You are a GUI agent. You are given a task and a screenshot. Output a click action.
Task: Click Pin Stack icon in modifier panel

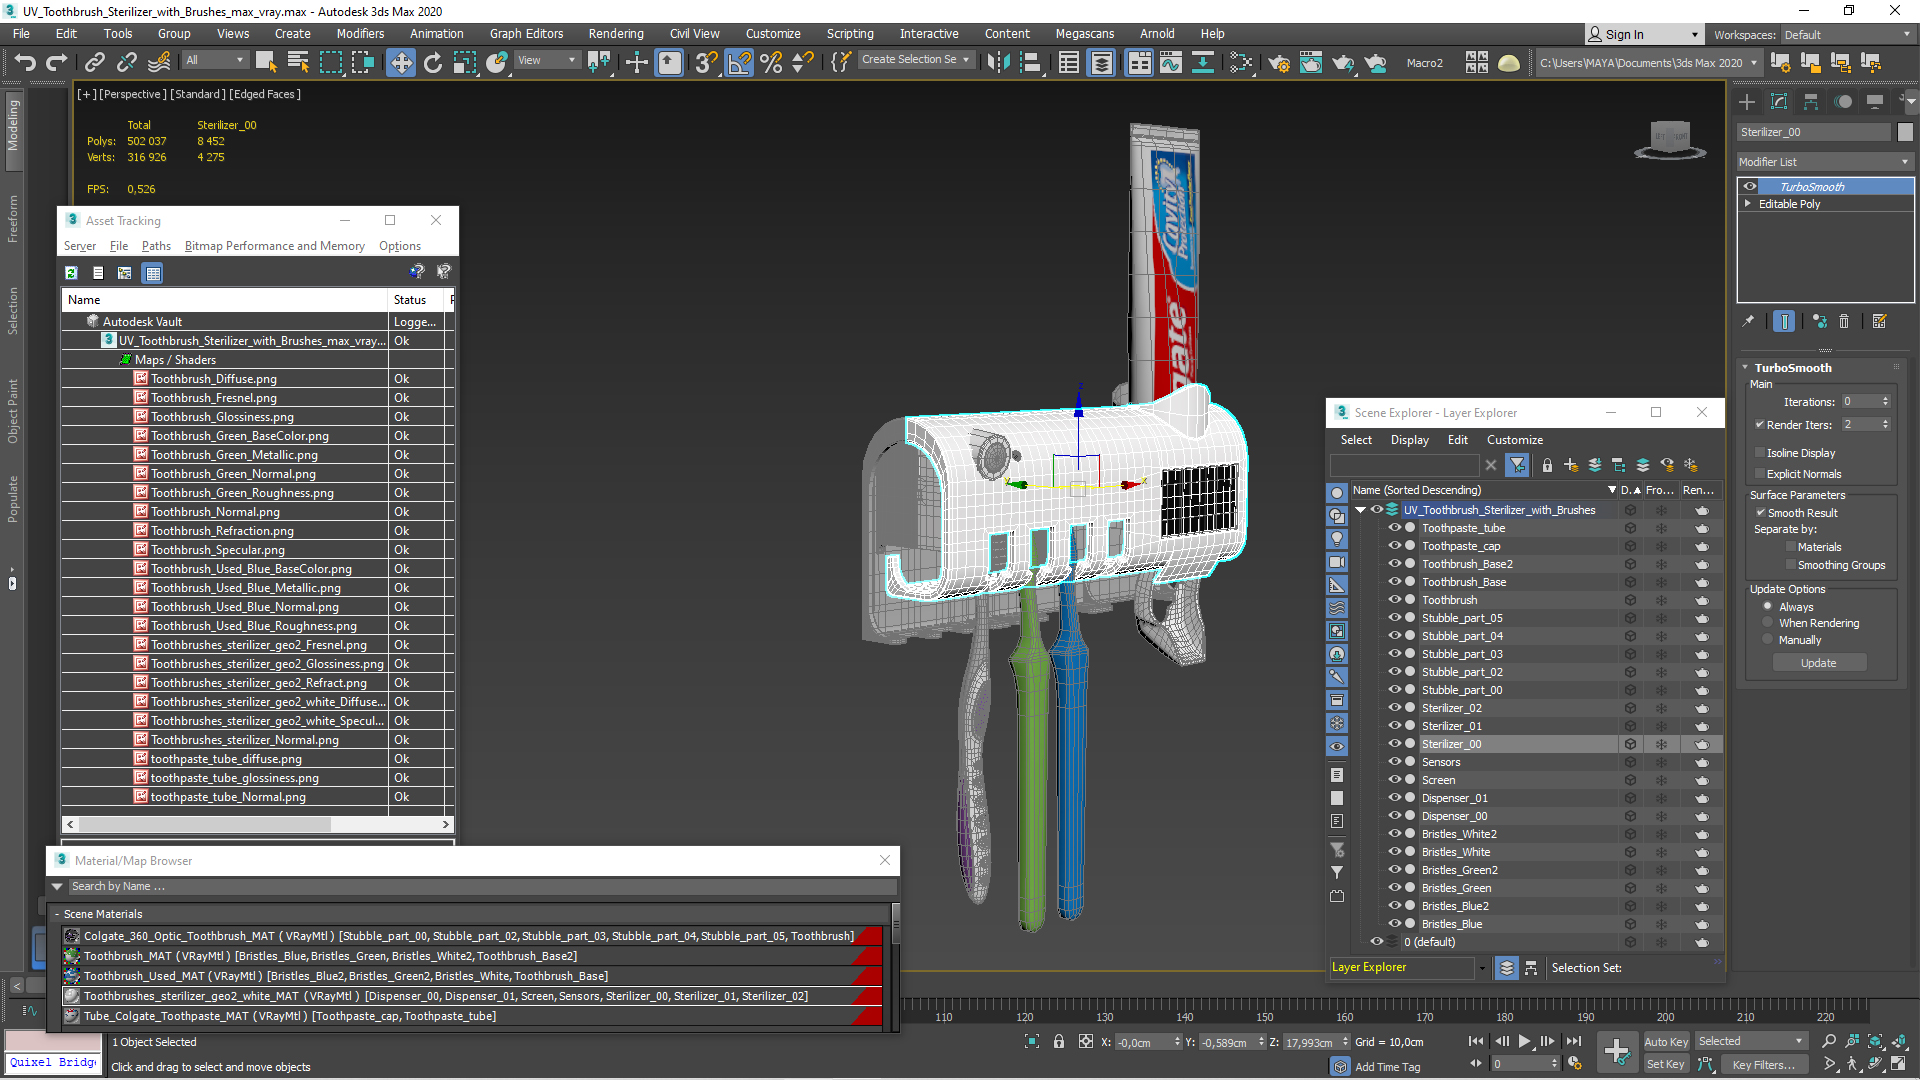1748,322
